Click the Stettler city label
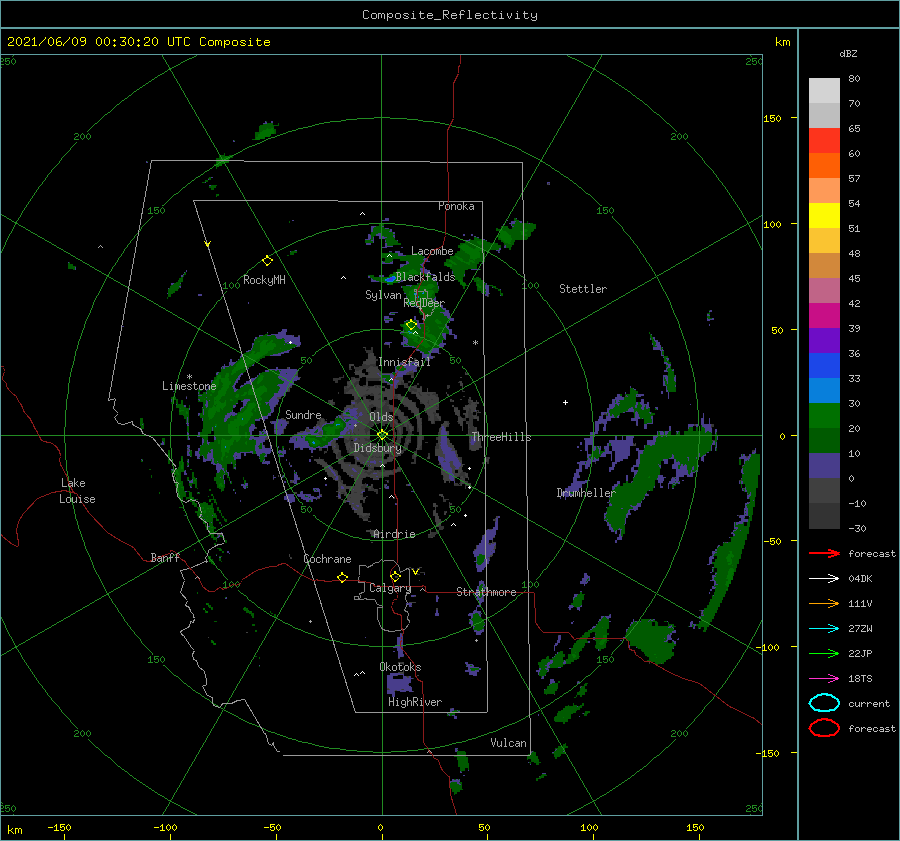Viewport: 900px width, 841px height. [x=583, y=289]
